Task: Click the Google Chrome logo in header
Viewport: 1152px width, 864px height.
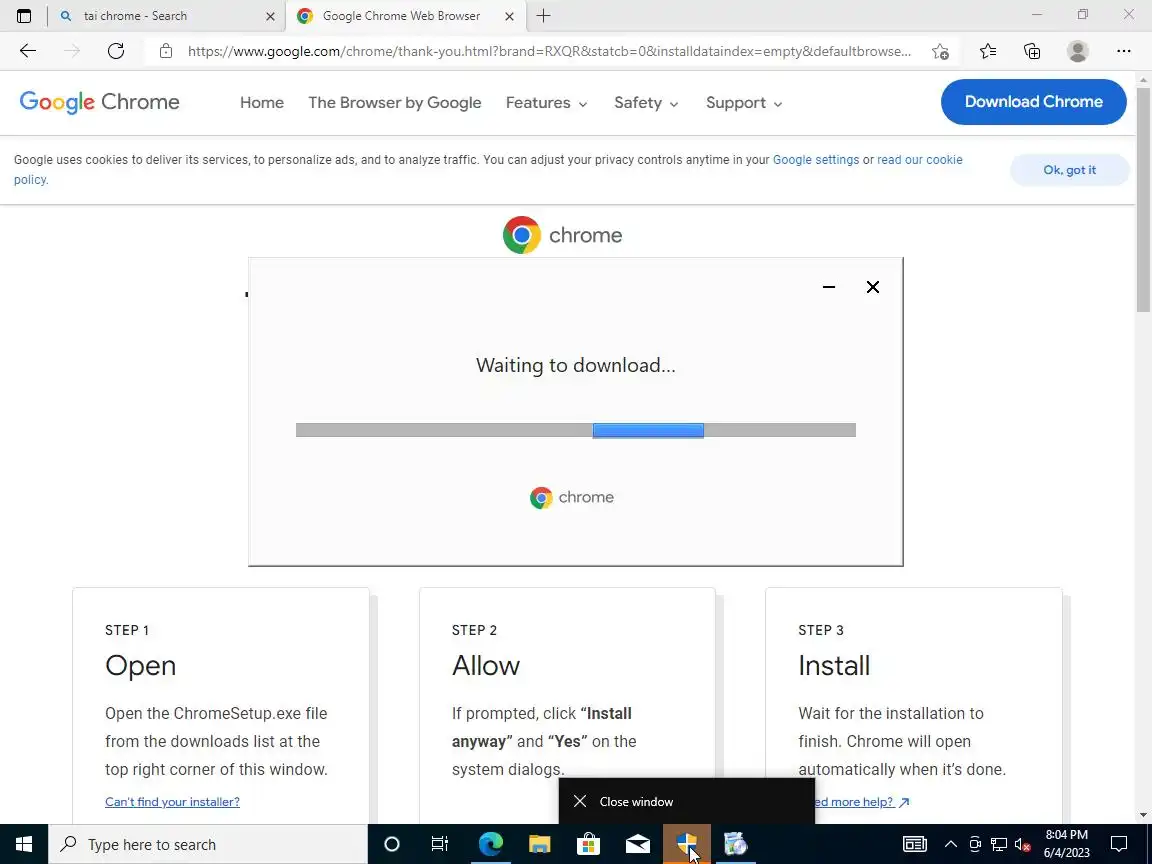Action: coord(99,102)
